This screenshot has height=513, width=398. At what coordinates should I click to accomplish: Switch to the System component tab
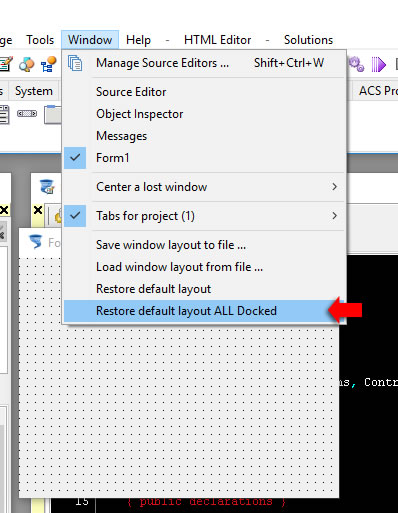point(34,91)
